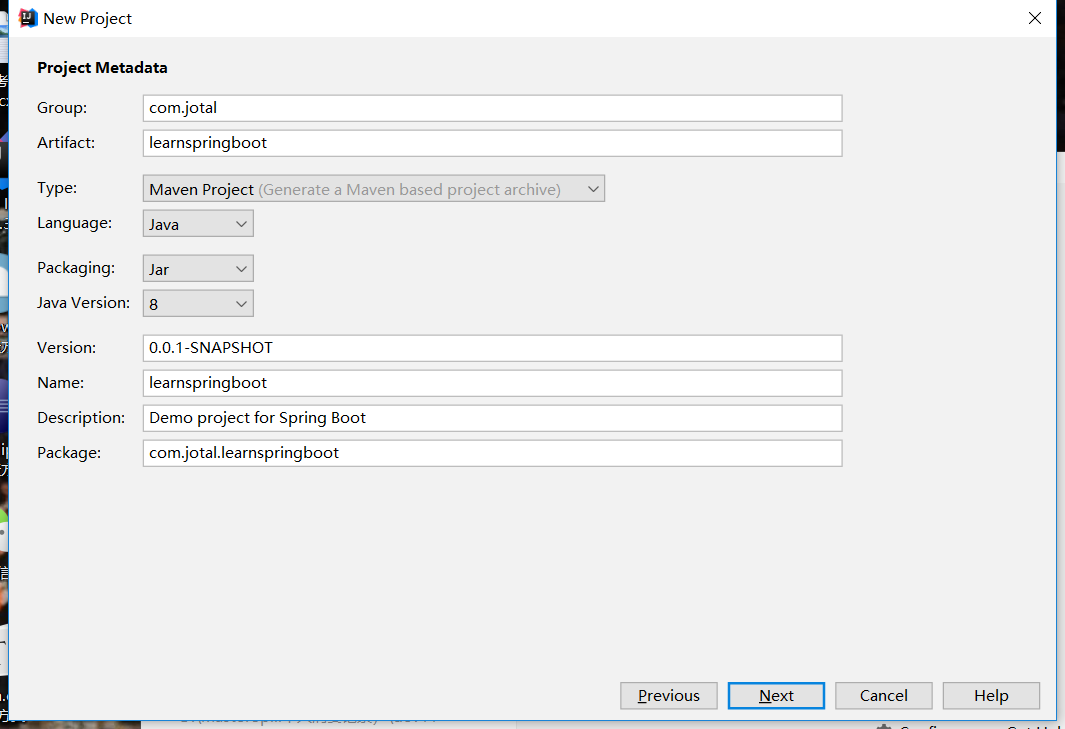Edit the Package field com.jotal.learnspringboot
The width and height of the screenshot is (1065, 729).
point(492,453)
